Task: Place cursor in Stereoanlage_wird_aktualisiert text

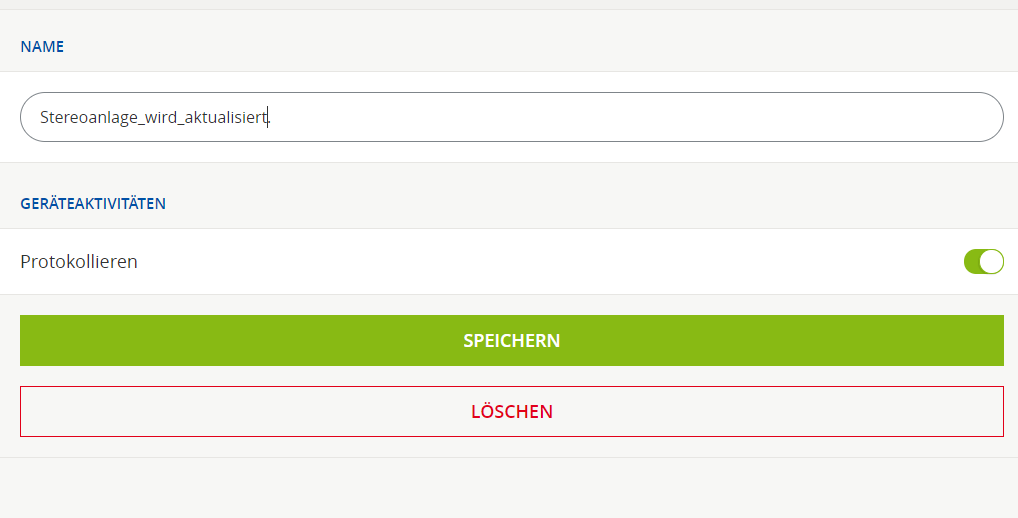Action: click(154, 117)
